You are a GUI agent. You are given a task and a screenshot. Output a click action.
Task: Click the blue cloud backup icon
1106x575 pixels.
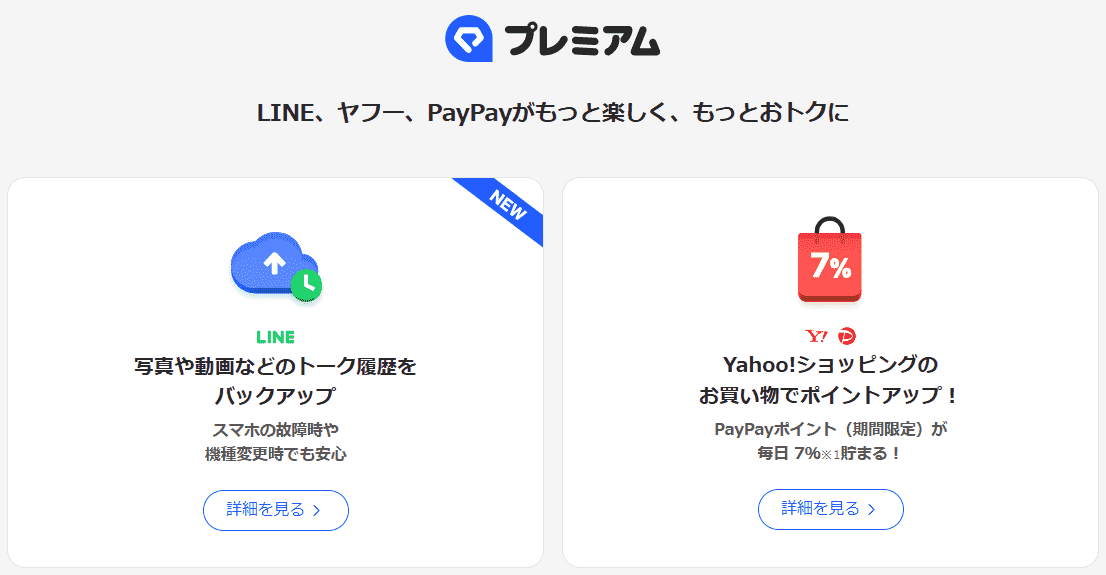coord(268,266)
